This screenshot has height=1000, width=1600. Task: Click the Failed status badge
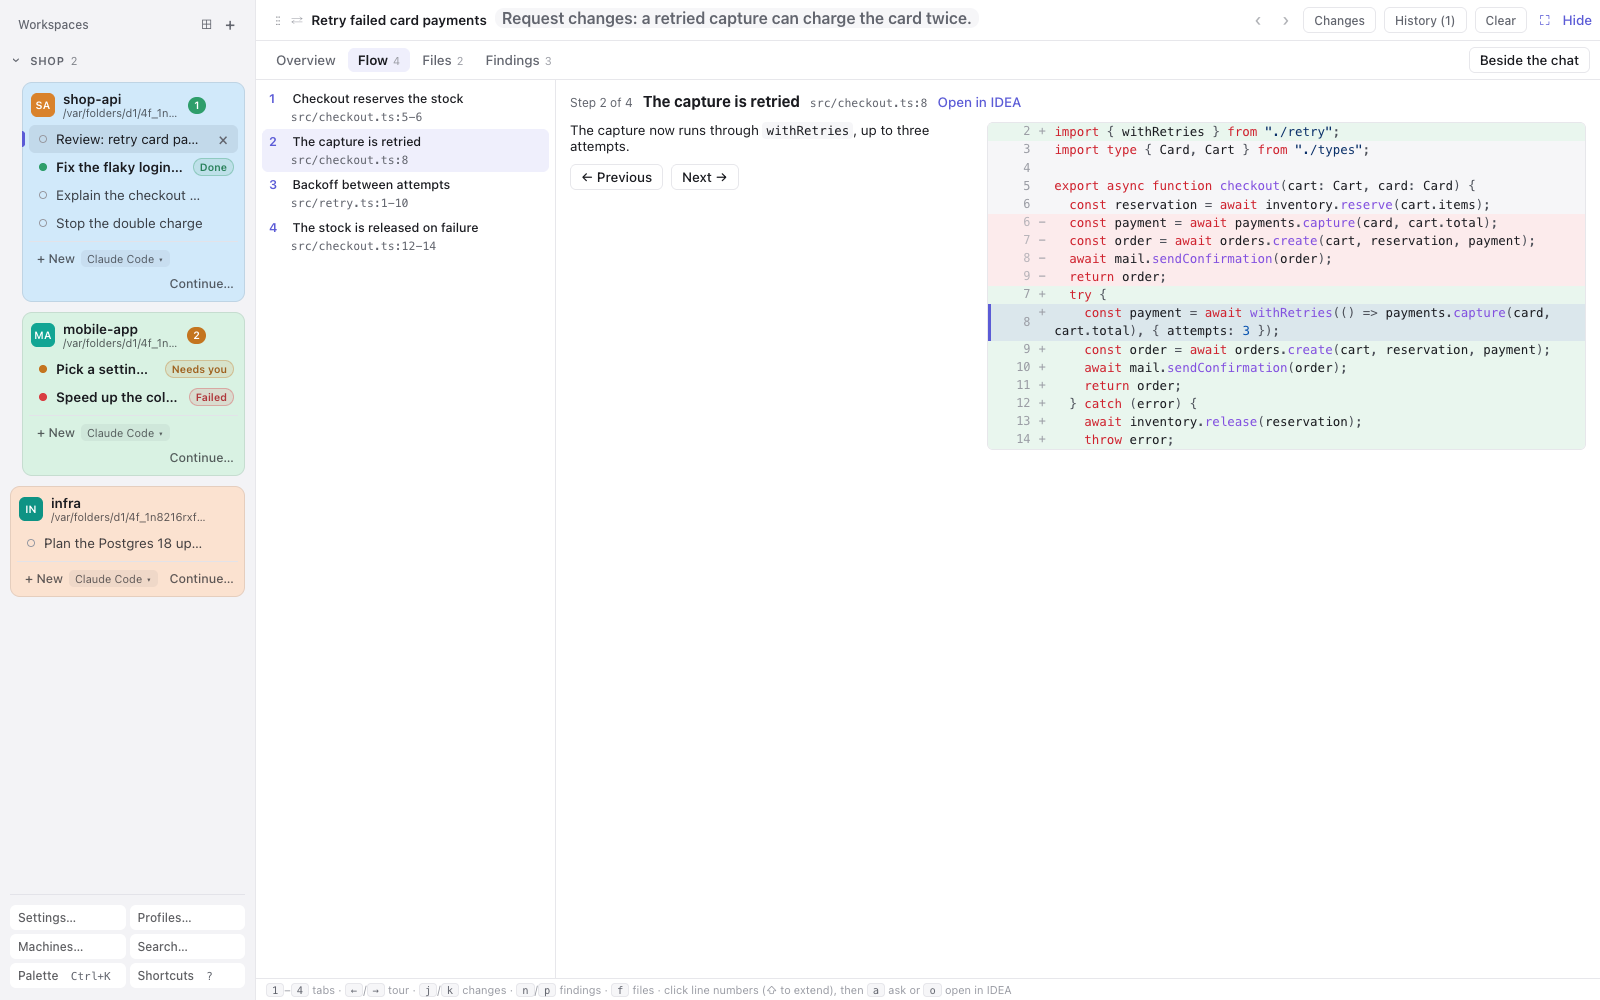(x=211, y=397)
